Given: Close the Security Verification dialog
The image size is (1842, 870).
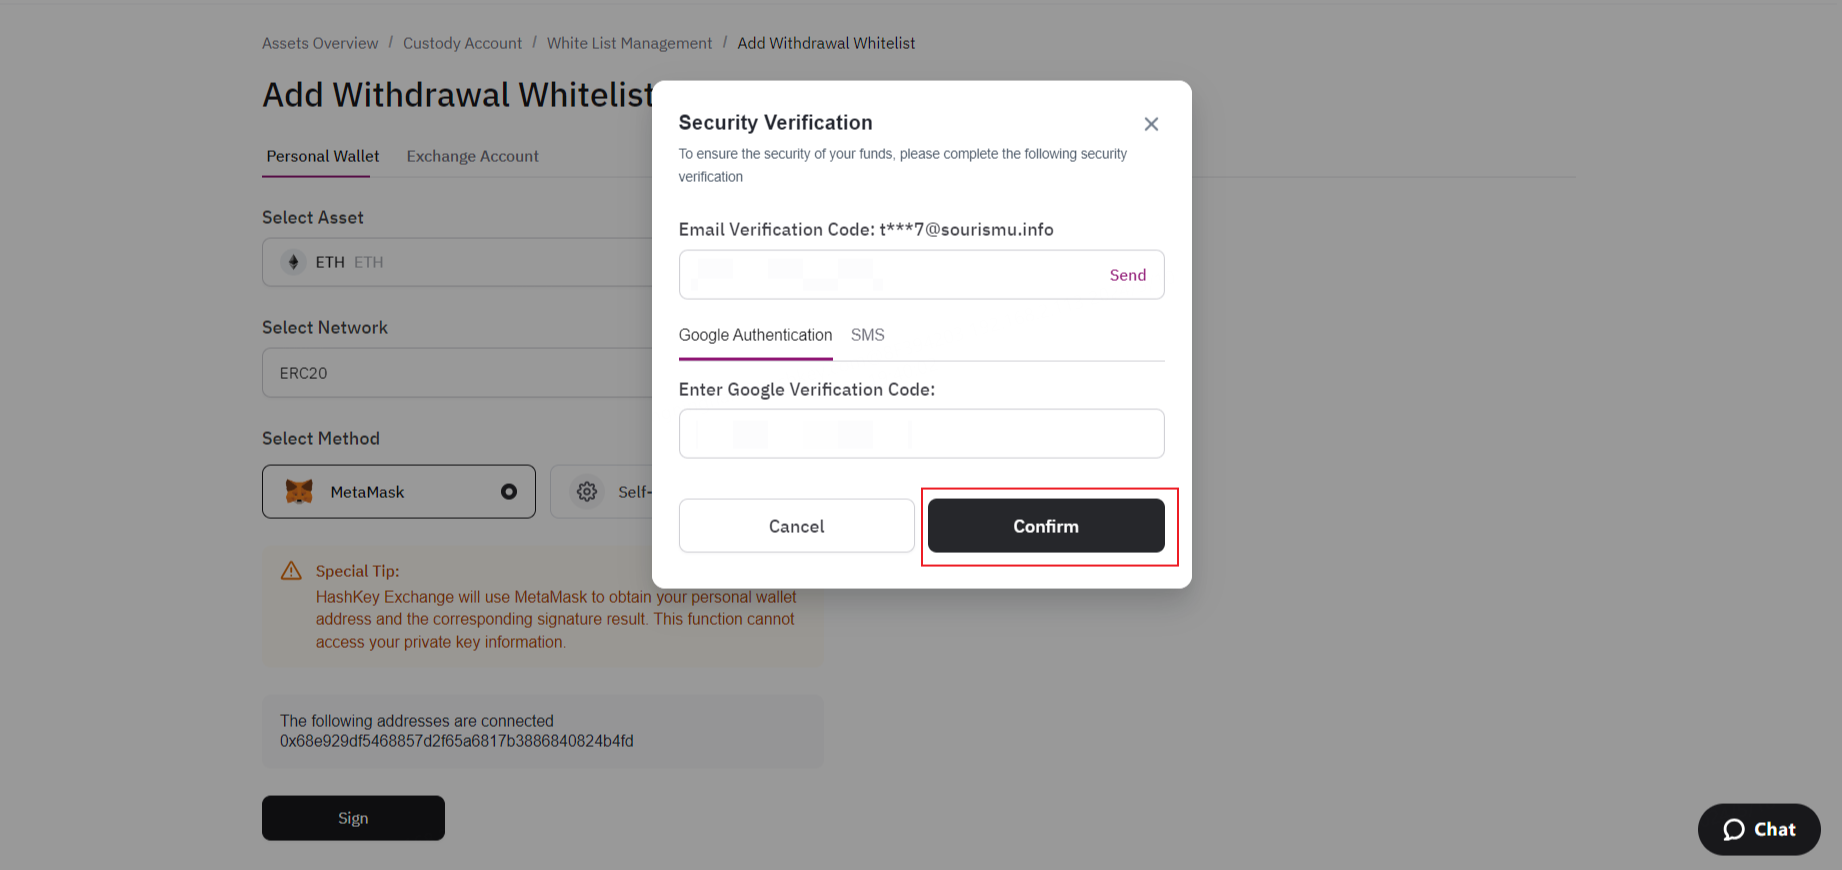Looking at the screenshot, I should (x=1151, y=124).
